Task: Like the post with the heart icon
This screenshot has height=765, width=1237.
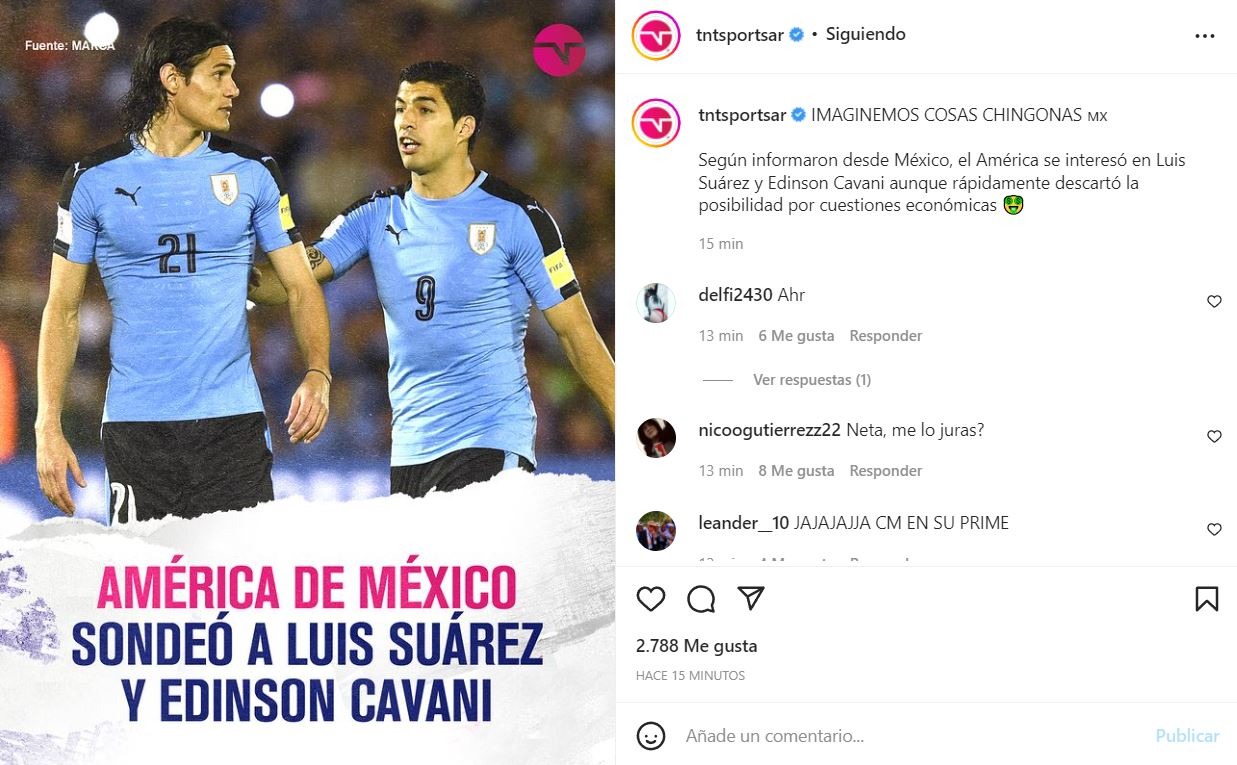Action: click(651, 599)
